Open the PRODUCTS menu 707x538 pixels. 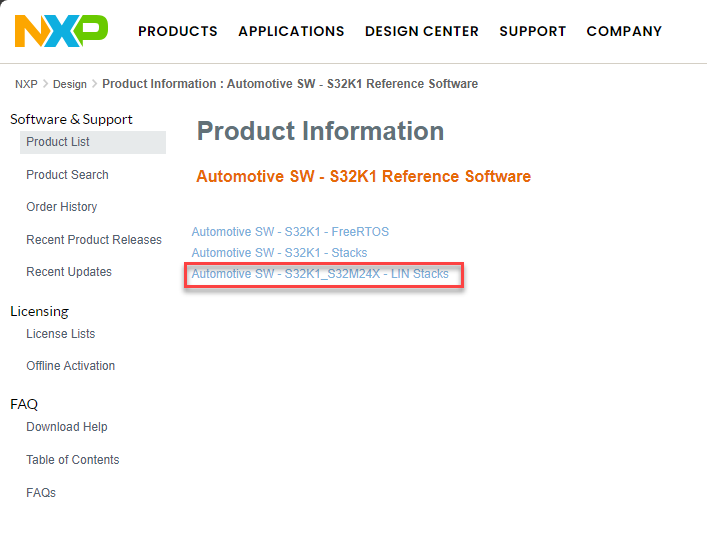pos(178,32)
